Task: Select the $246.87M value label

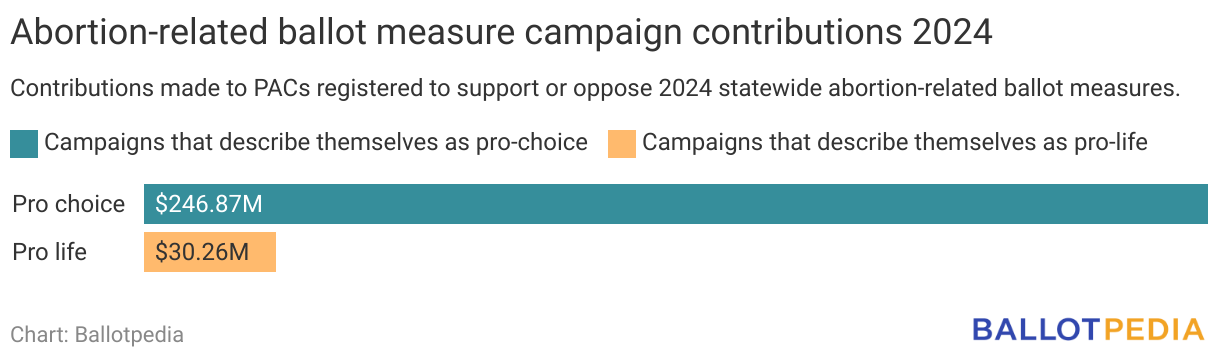Action: (208, 205)
